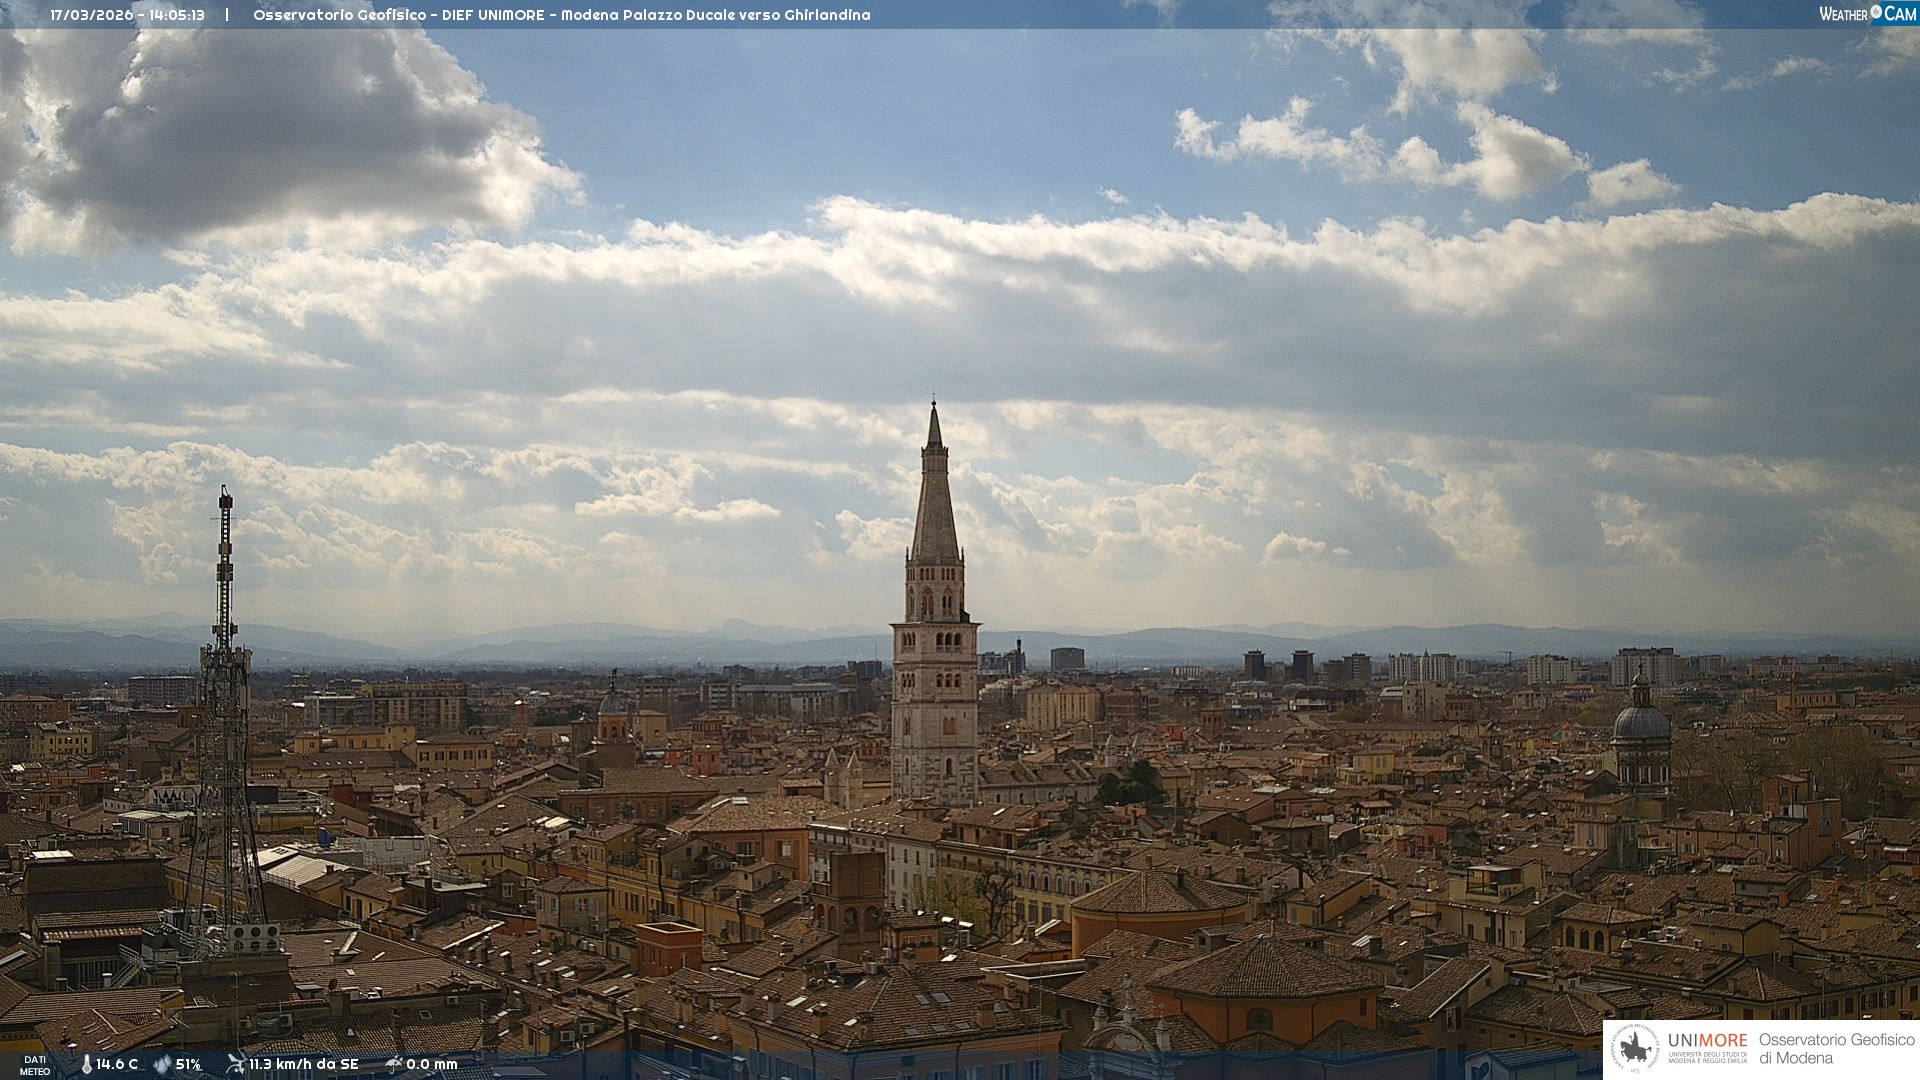Click the 14.6 C temperature reading
Viewport: 1920px width, 1080px height.
(117, 1064)
